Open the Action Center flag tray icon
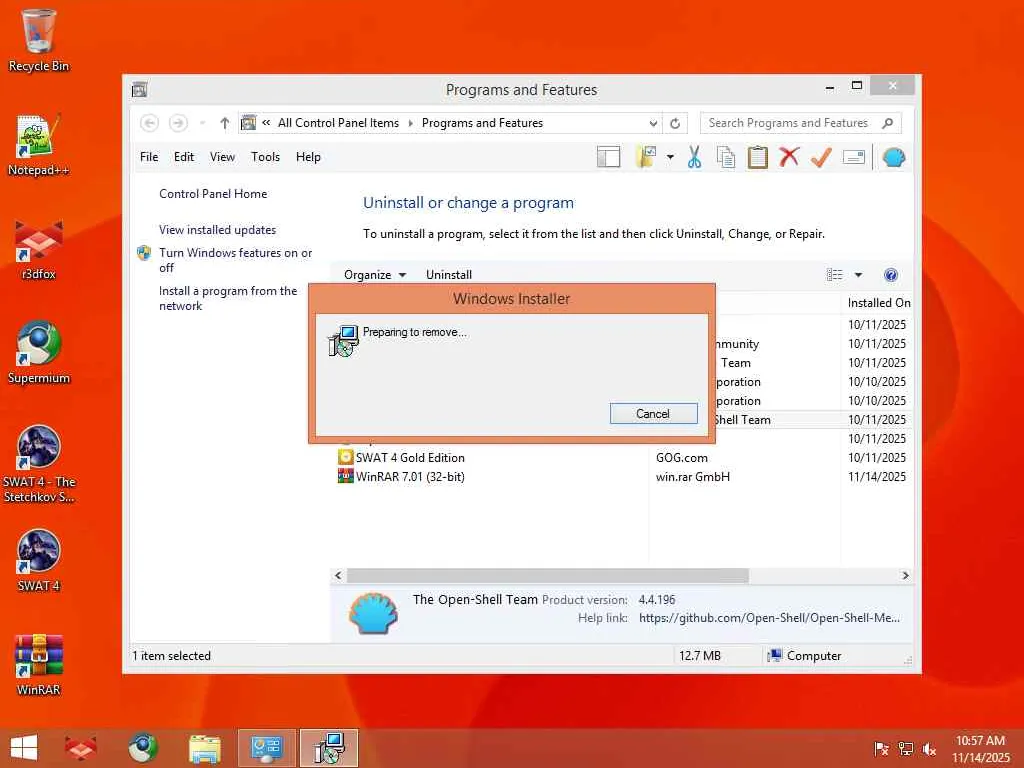 point(881,749)
